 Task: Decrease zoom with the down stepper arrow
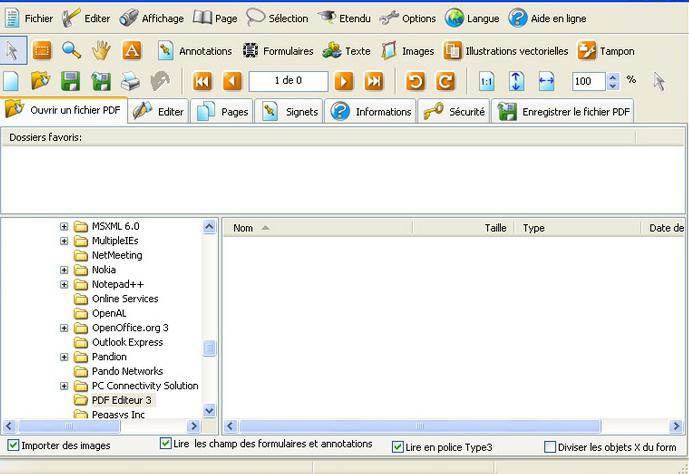[613, 86]
